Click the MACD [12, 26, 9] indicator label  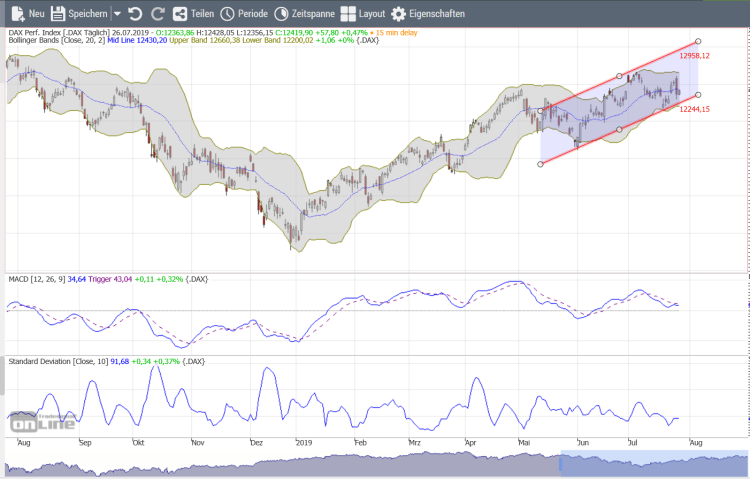[37, 279]
